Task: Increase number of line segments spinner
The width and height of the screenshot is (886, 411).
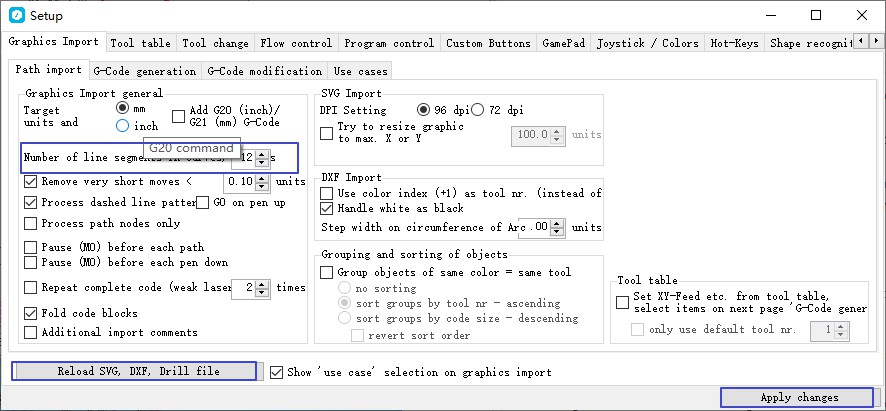Action: click(x=262, y=153)
